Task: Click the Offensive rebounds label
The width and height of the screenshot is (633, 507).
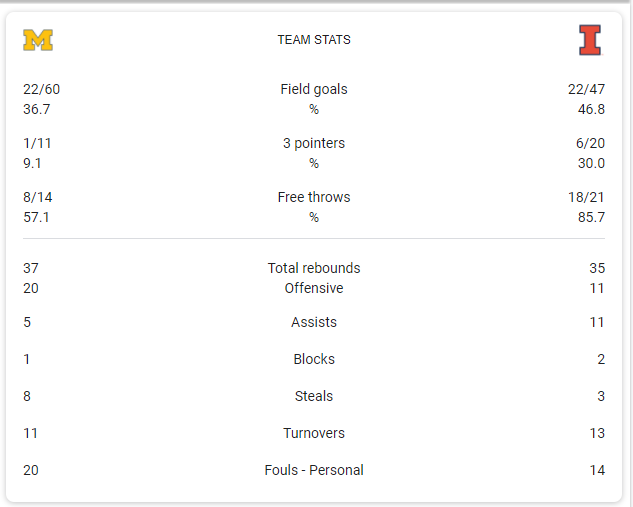Action: [314, 288]
